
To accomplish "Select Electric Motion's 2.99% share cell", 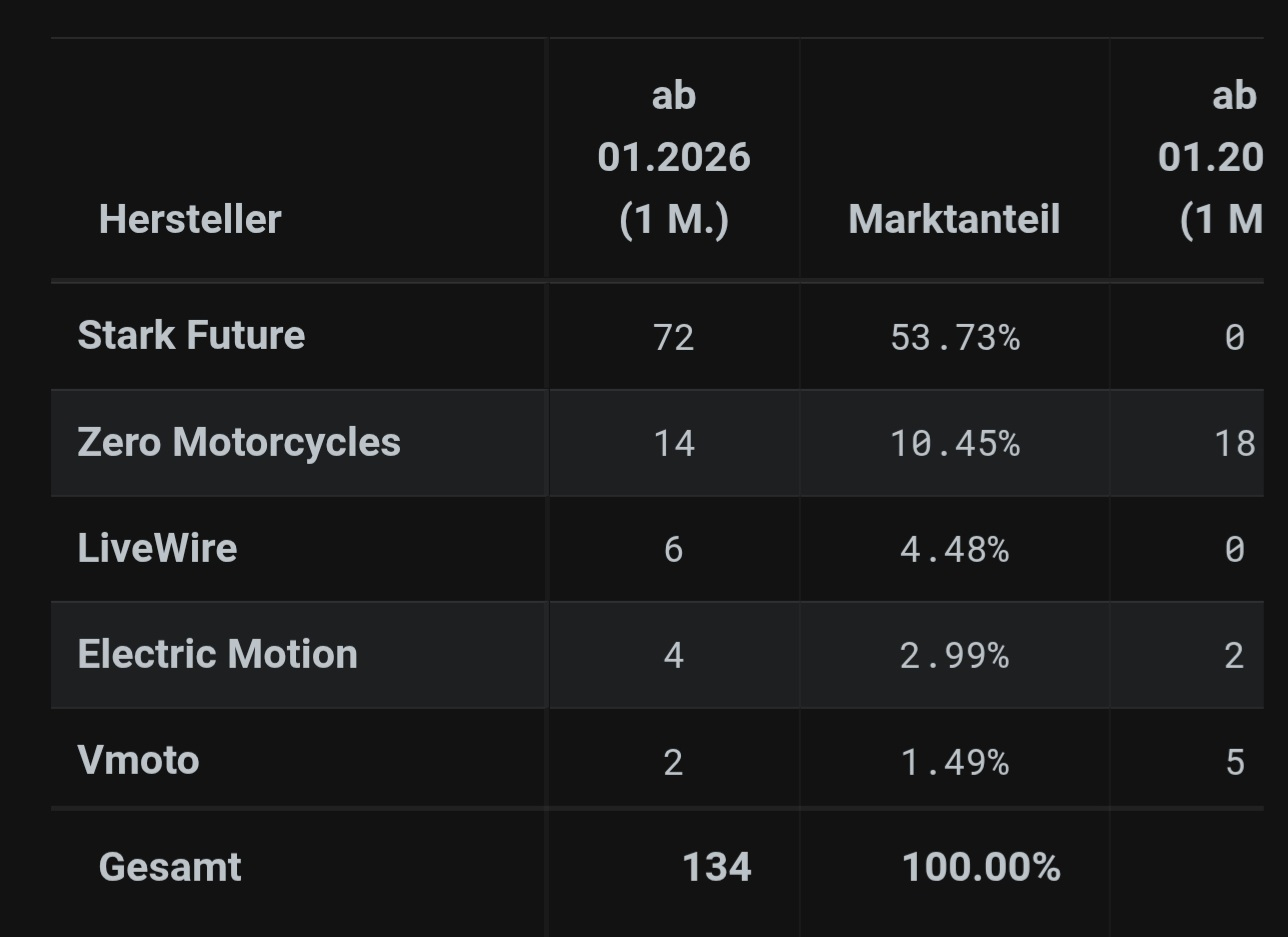I will [954, 655].
